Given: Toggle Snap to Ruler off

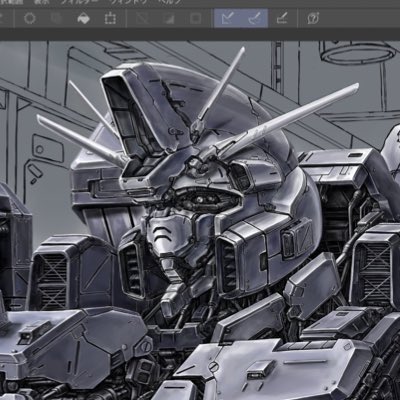Looking at the screenshot, I should 228,18.
